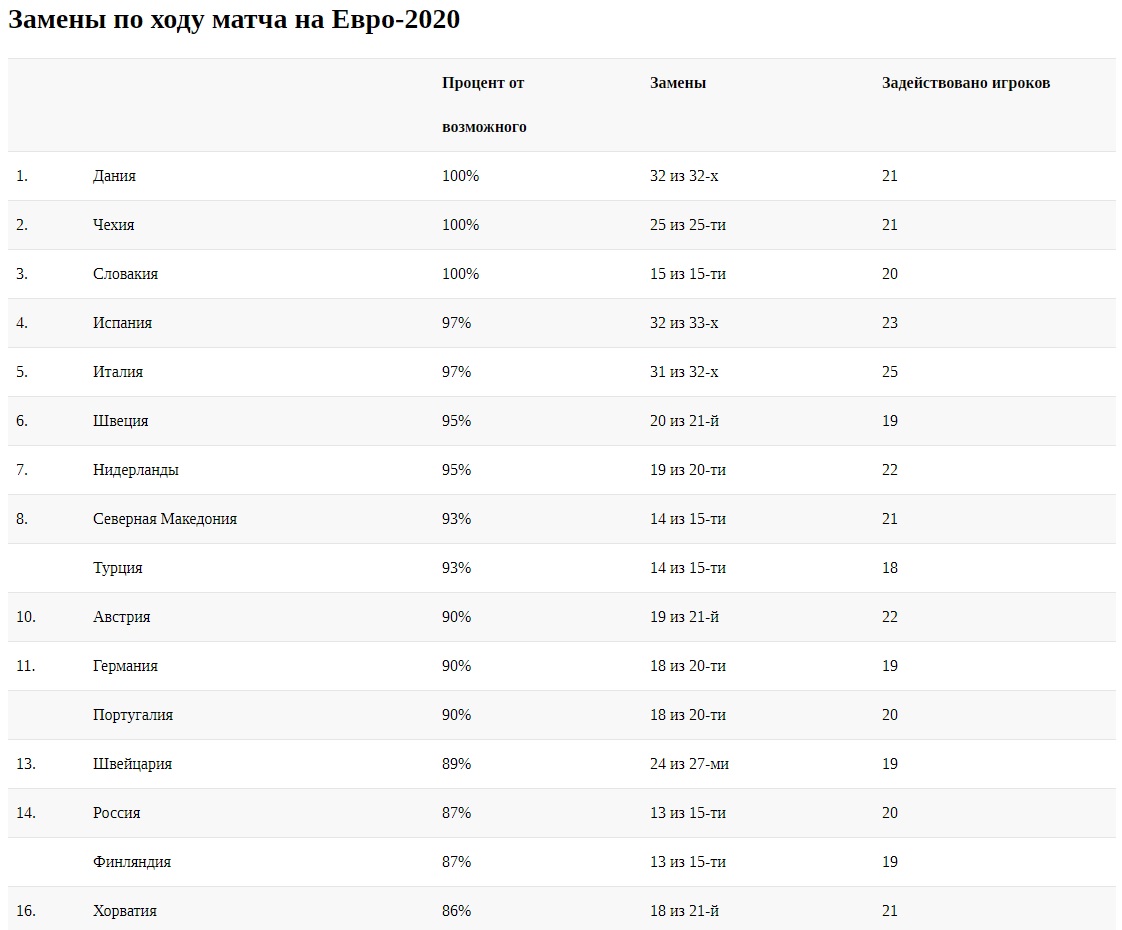
Task: Select the '32 из 33-х' cell
Action: [x=684, y=323]
